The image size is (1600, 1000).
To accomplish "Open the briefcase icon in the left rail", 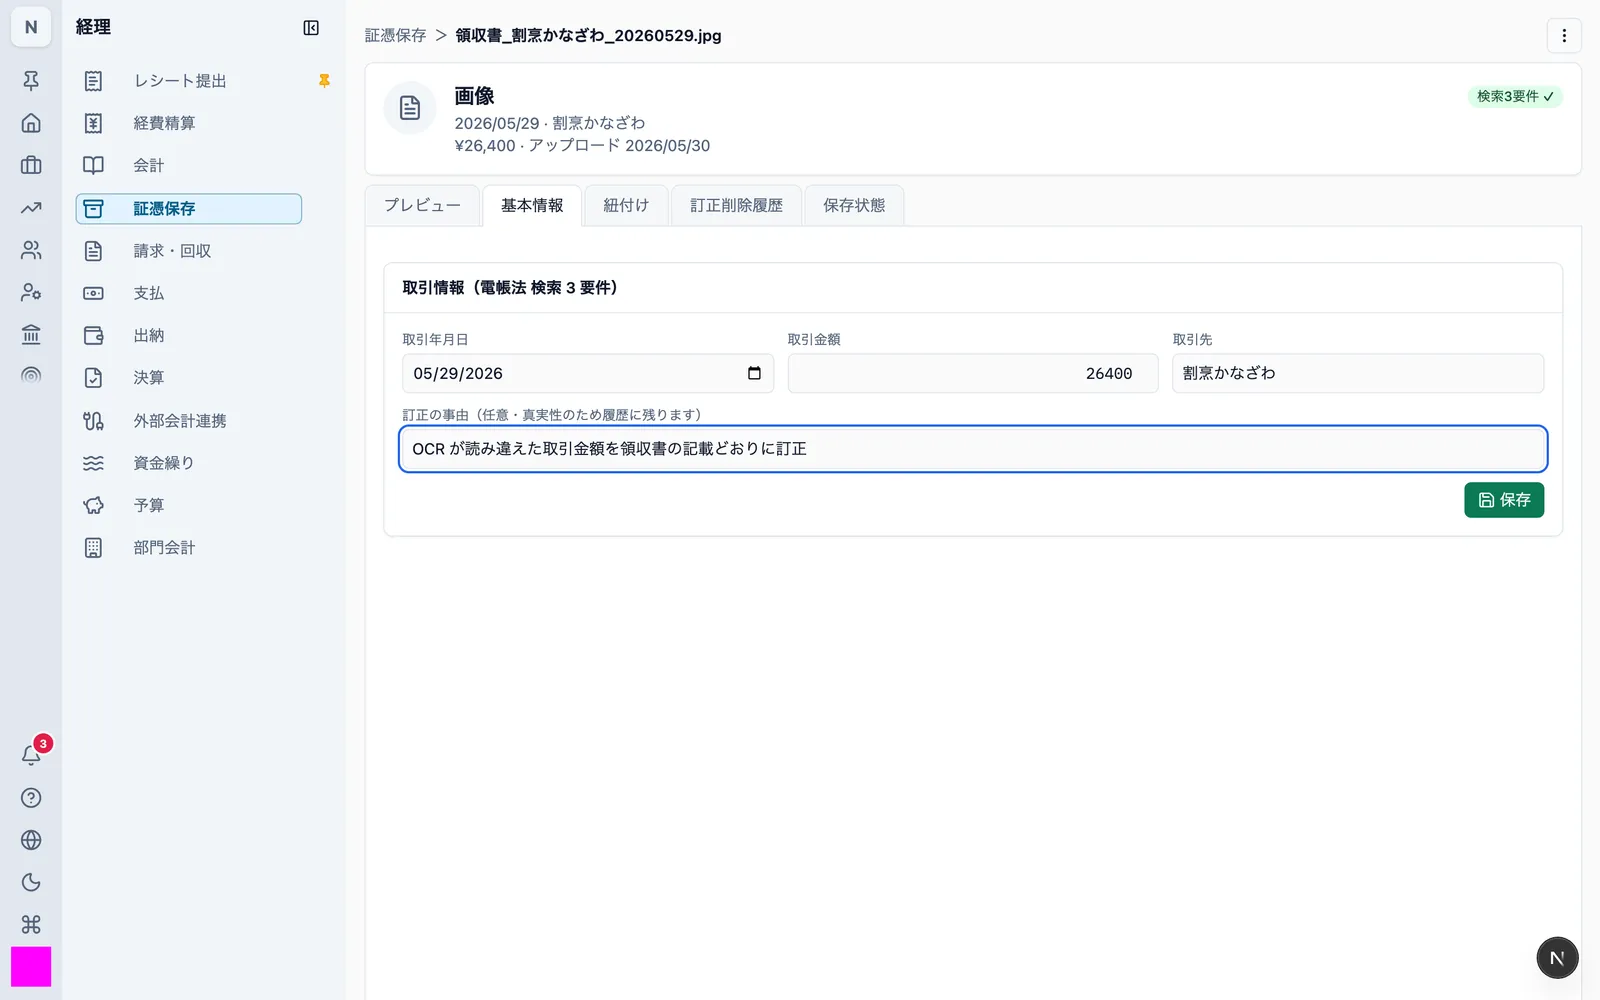I will [x=31, y=165].
